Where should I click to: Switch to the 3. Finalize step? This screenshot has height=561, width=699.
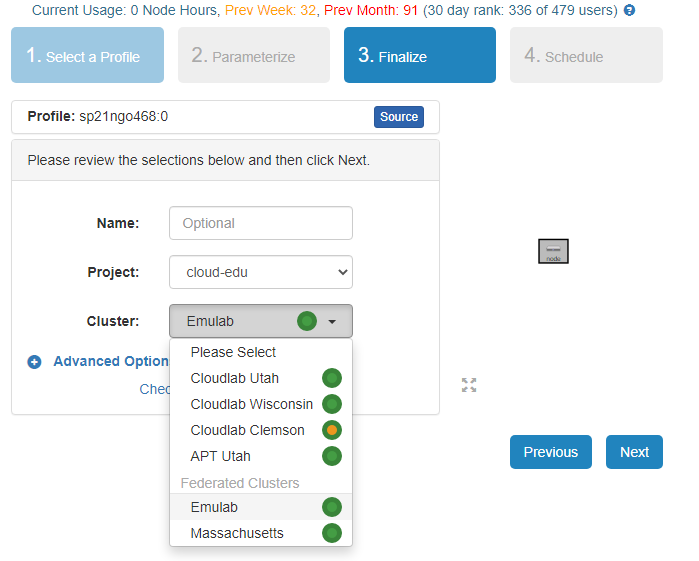pyautogui.click(x=419, y=55)
